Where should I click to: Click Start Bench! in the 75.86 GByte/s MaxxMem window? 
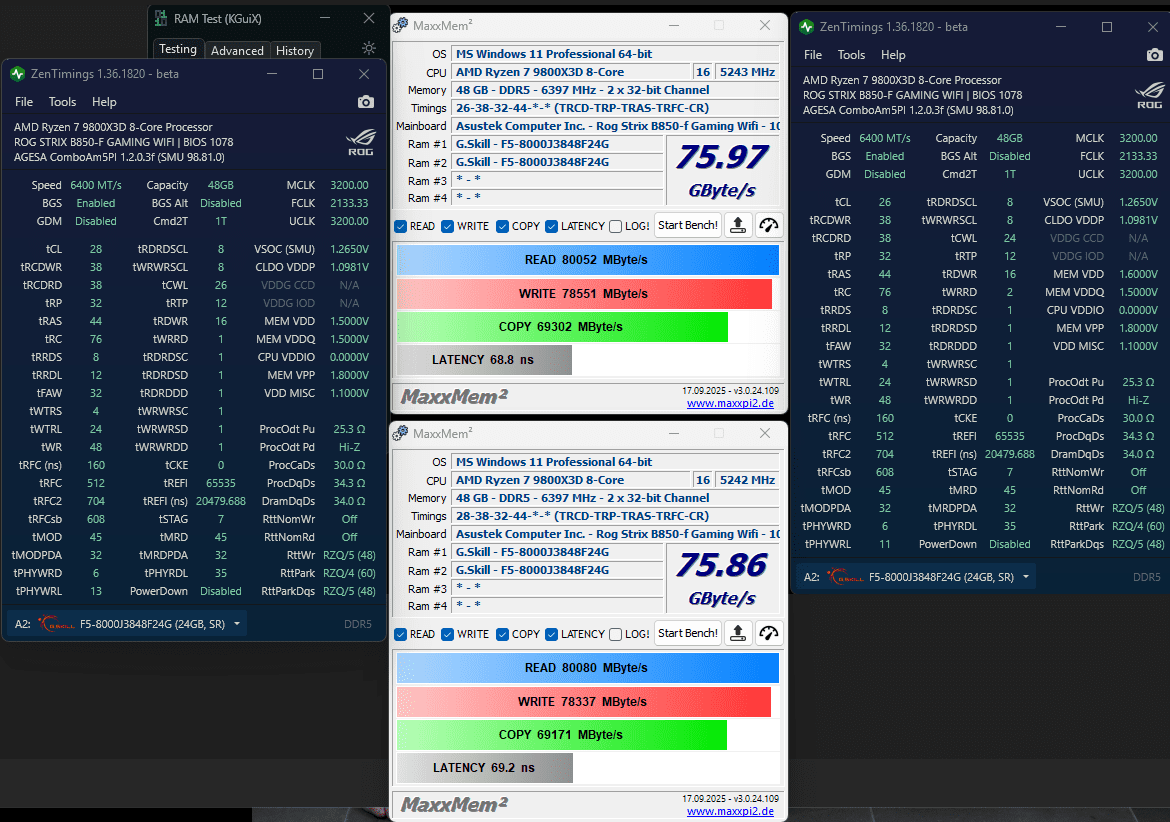(688, 633)
